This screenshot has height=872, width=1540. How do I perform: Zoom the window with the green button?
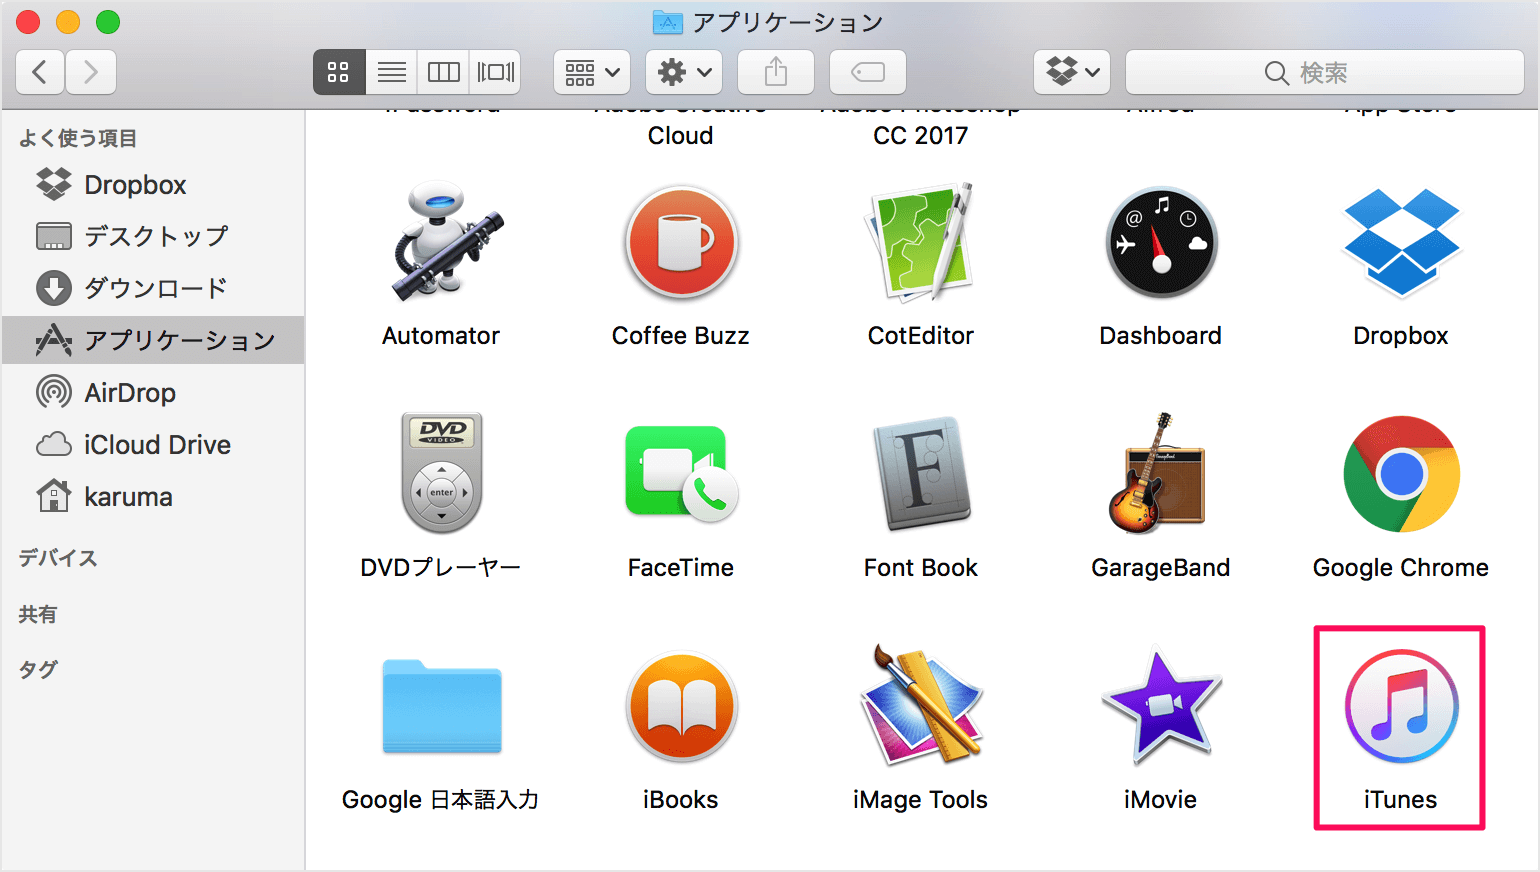pyautogui.click(x=108, y=22)
